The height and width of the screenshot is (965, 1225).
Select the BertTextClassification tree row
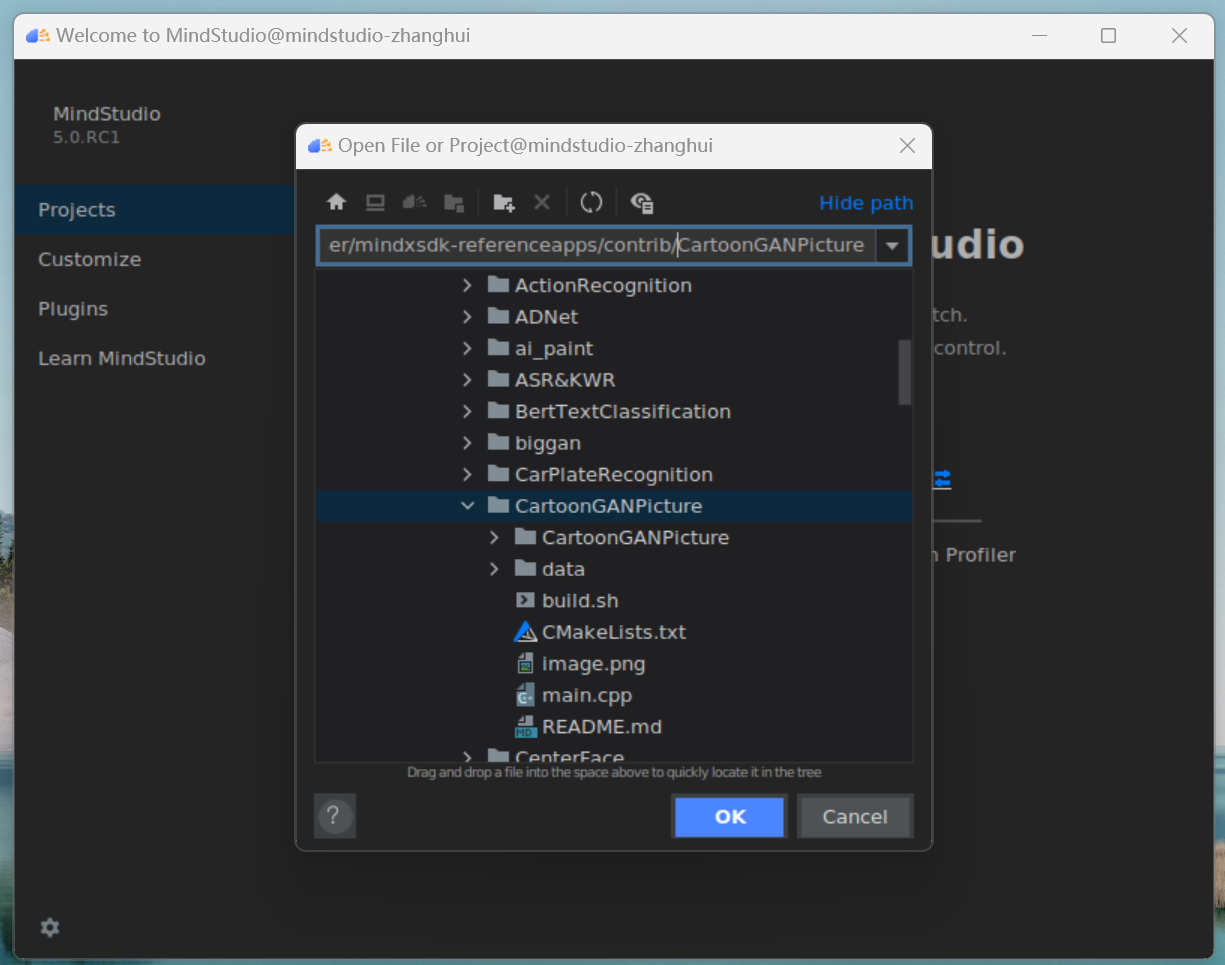tap(614, 411)
